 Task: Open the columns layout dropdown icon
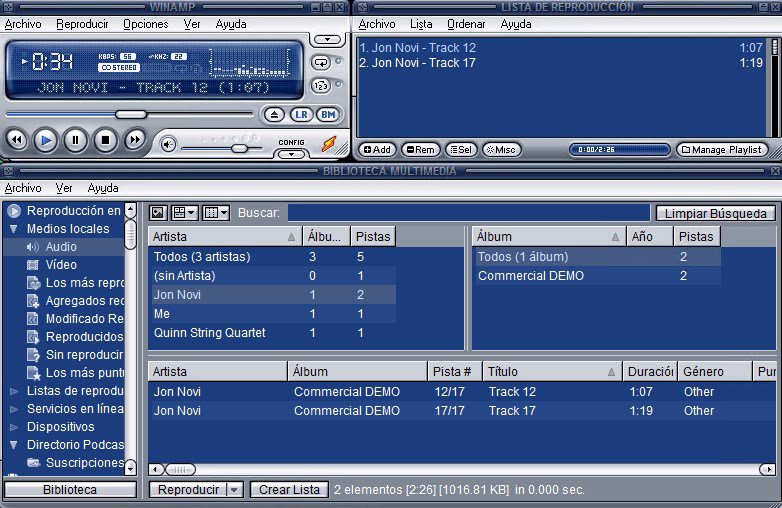point(215,213)
